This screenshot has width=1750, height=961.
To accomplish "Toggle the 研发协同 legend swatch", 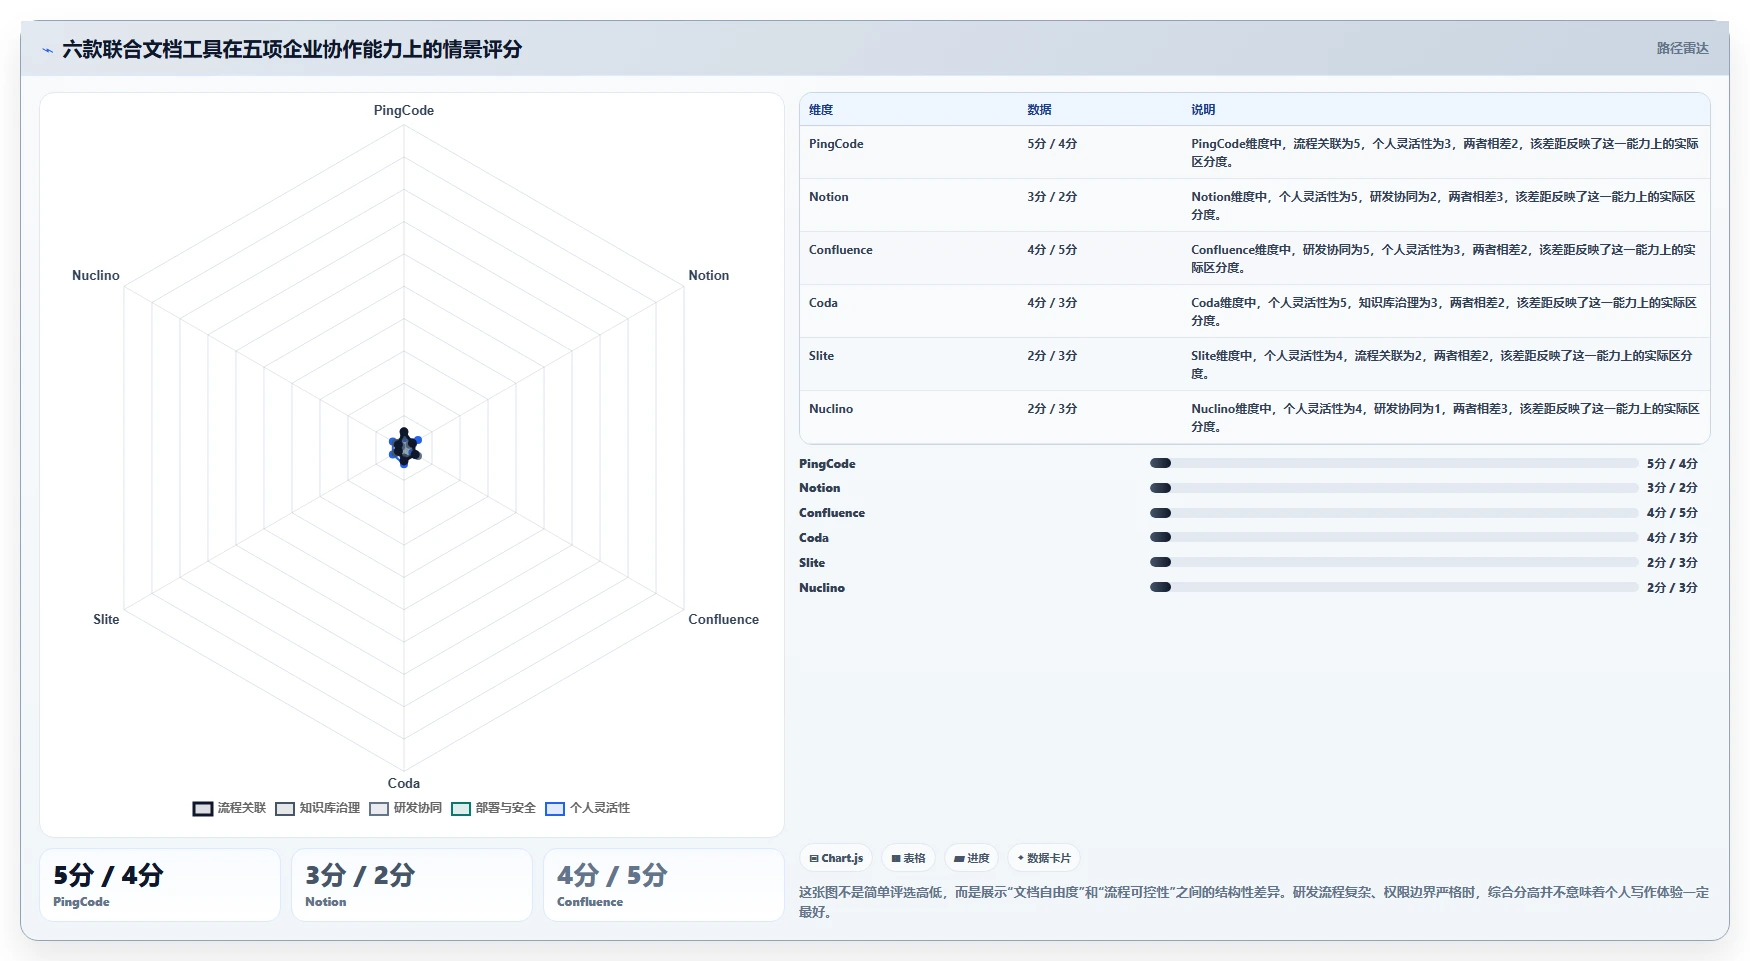I will click(x=379, y=809).
